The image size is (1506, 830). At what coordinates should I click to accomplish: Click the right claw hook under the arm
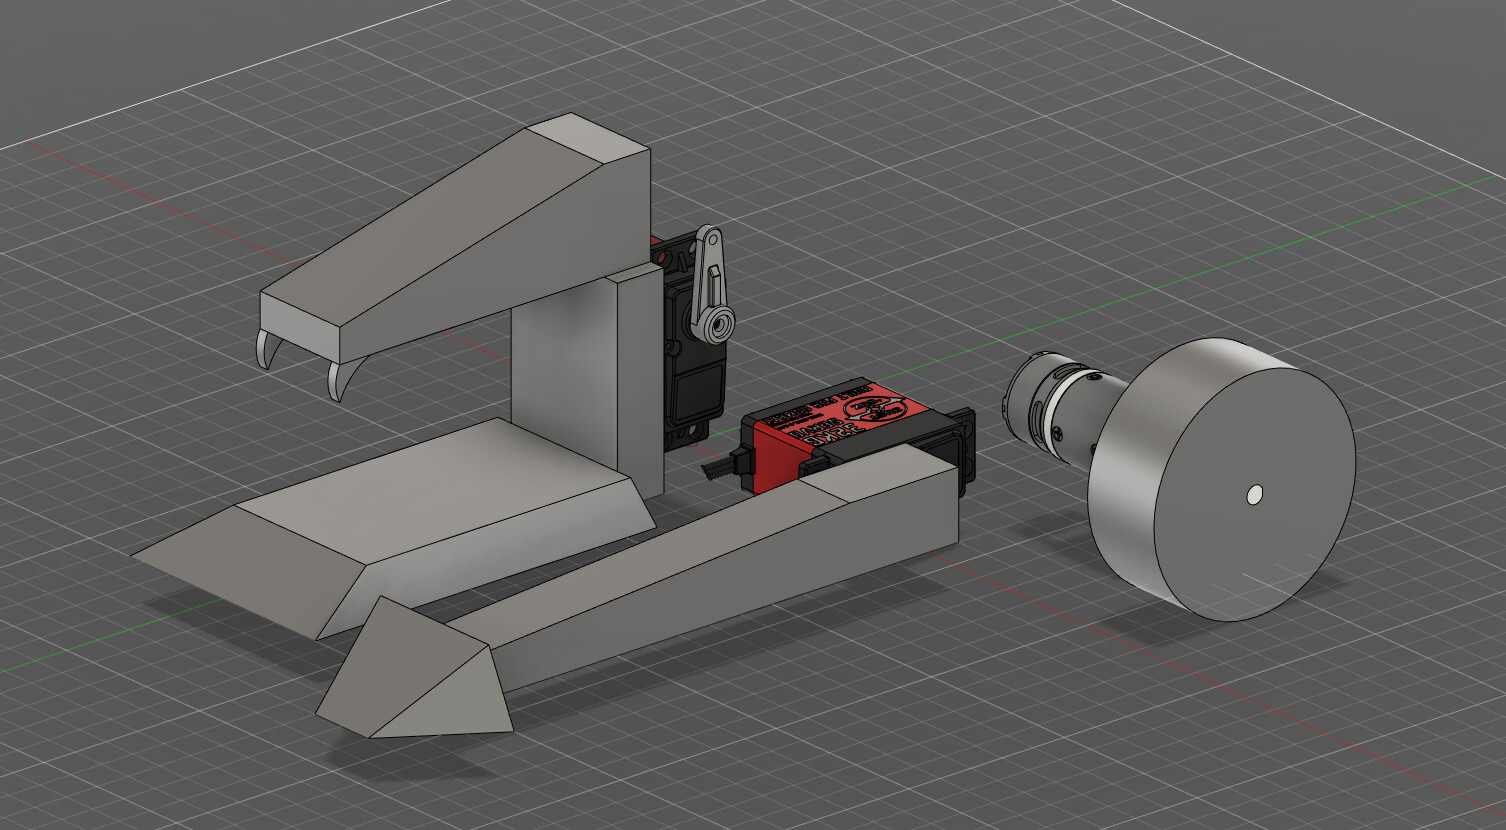point(336,381)
